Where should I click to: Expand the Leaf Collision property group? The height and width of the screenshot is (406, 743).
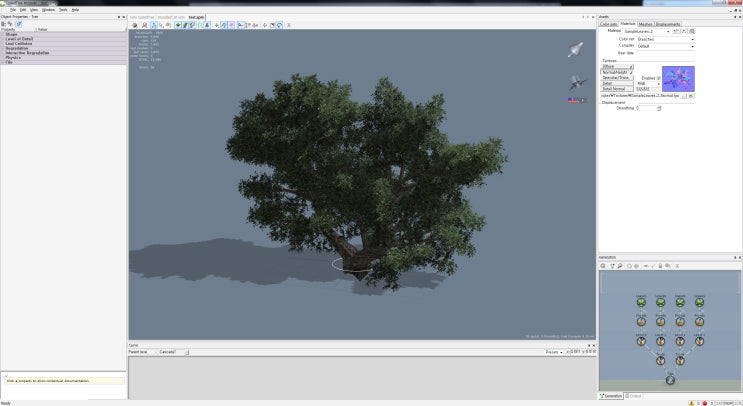coord(18,44)
